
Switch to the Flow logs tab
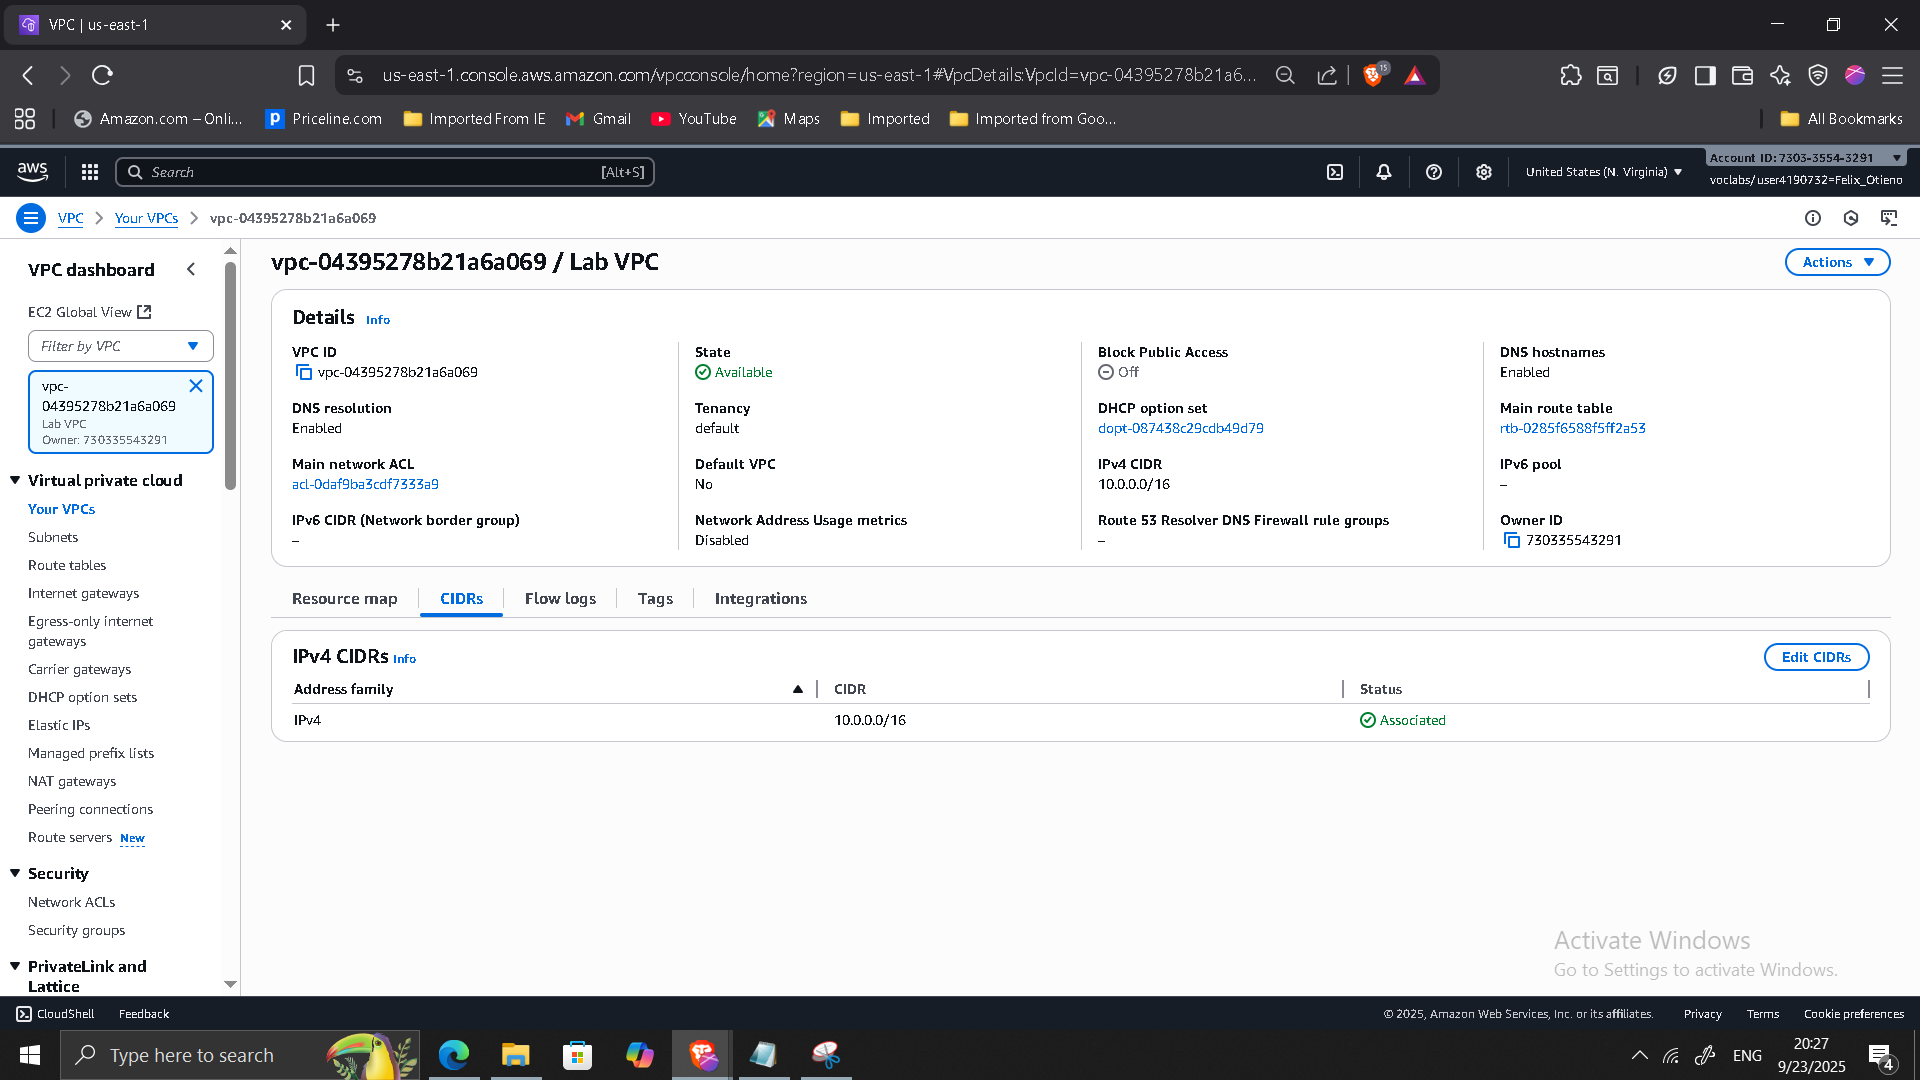[x=560, y=598]
